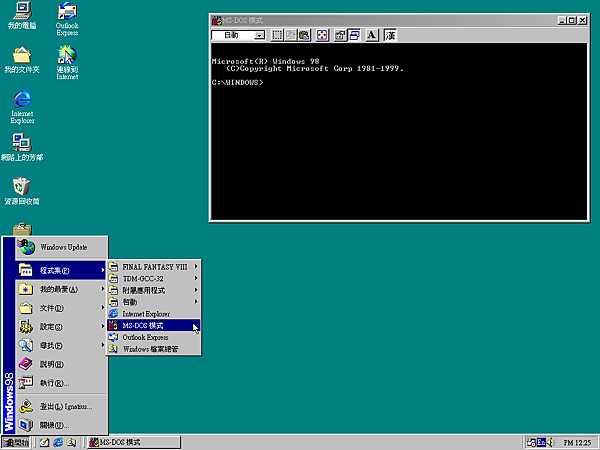Select the 我的文件夾 desktop folder icon

click(x=22, y=60)
